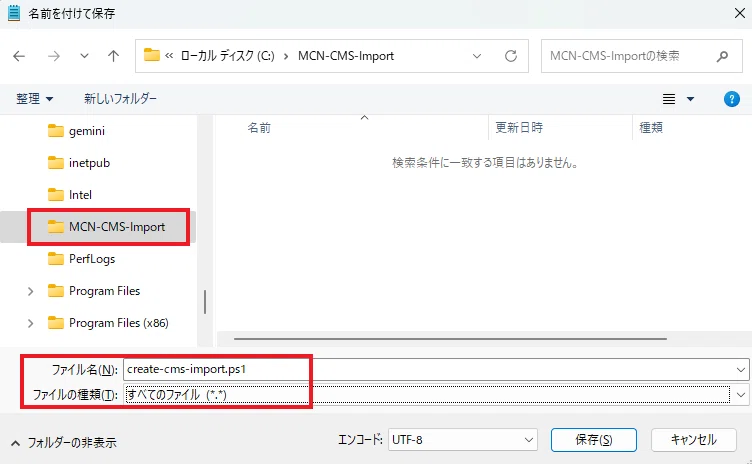Click the search magnifier icon
Screen dimensions: 752x464
[x=722, y=56]
